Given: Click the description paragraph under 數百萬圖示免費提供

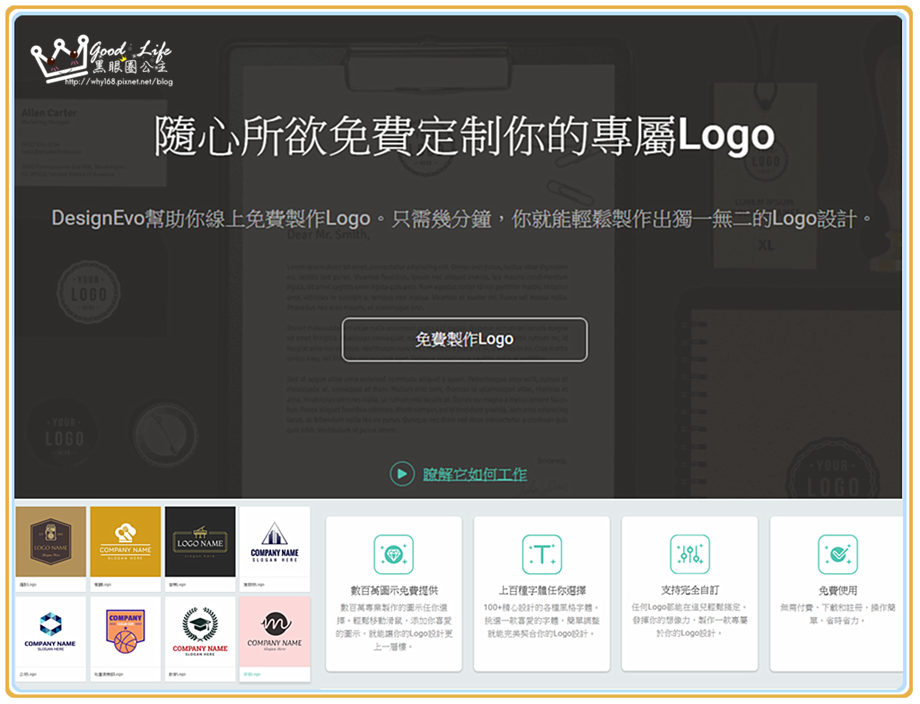Looking at the screenshot, I should [394, 627].
